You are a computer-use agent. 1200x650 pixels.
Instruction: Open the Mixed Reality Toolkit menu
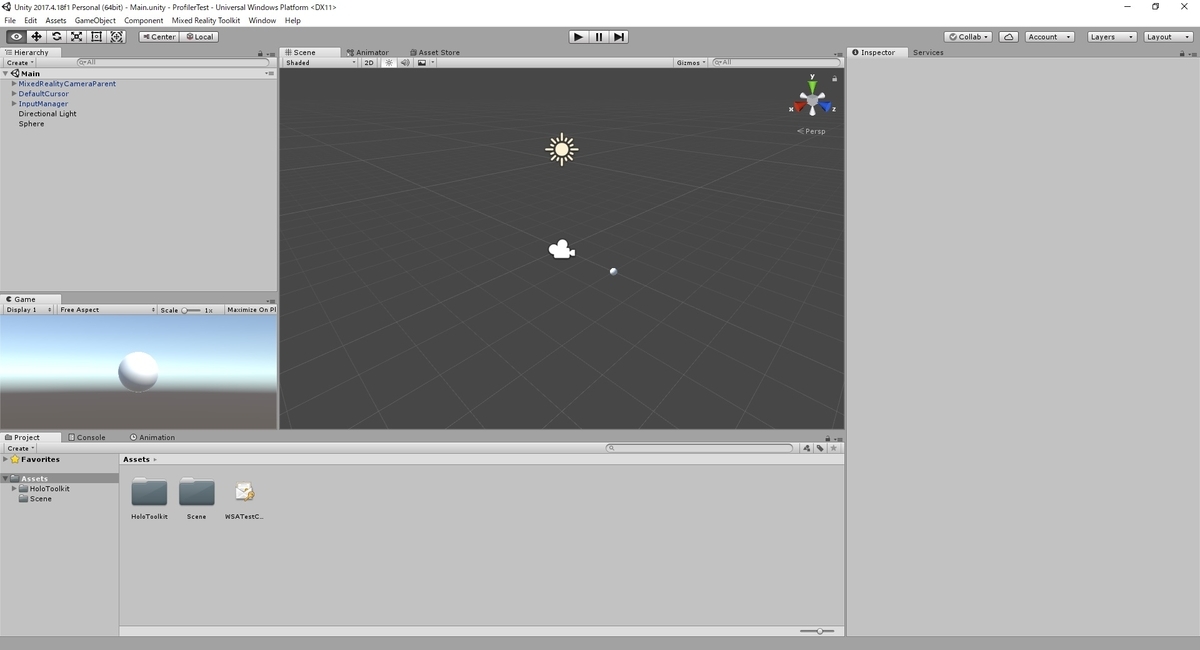[x=206, y=20]
